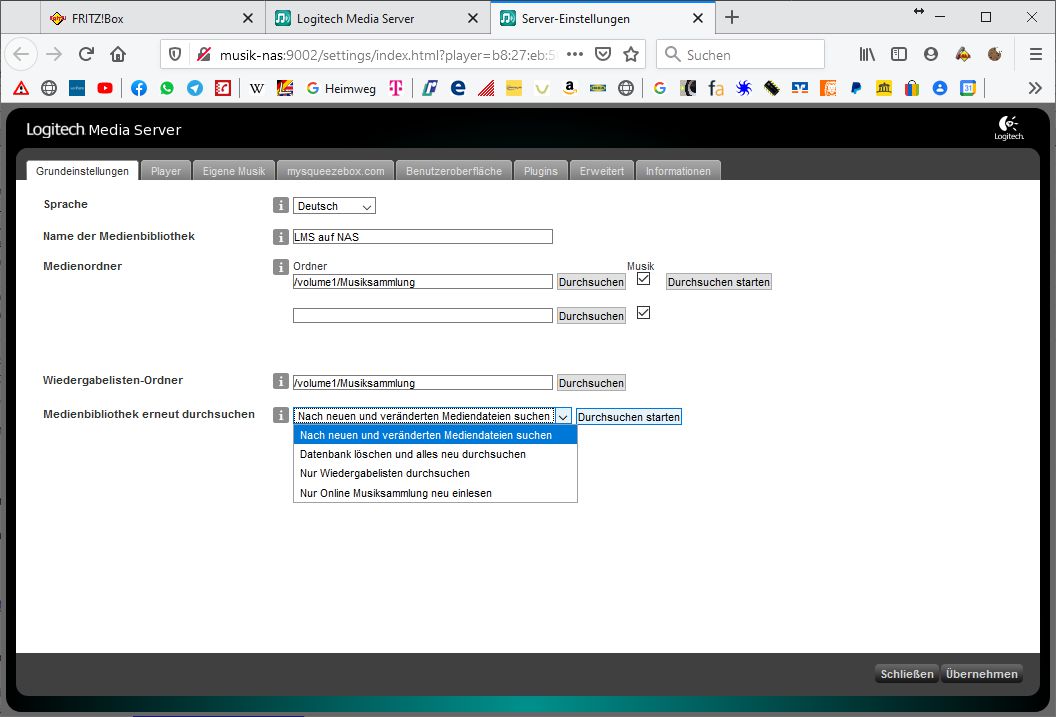Browse for the first media folder
This screenshot has width=1056, height=717.
coord(591,282)
